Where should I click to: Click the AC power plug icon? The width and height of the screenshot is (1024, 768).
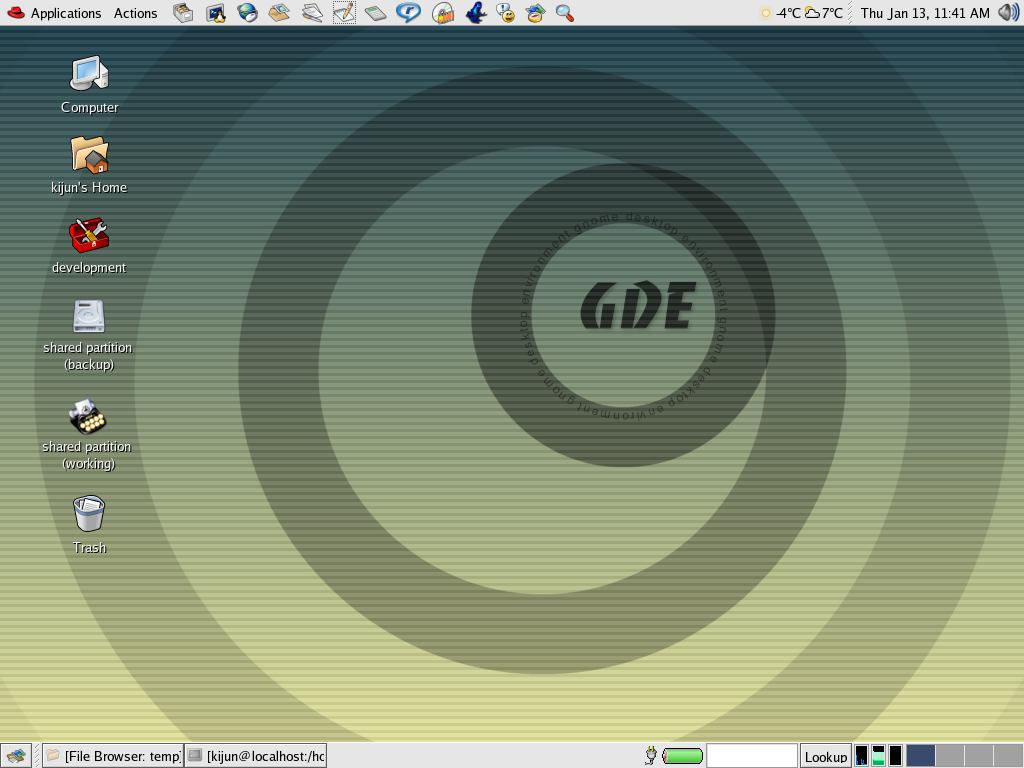pos(650,756)
